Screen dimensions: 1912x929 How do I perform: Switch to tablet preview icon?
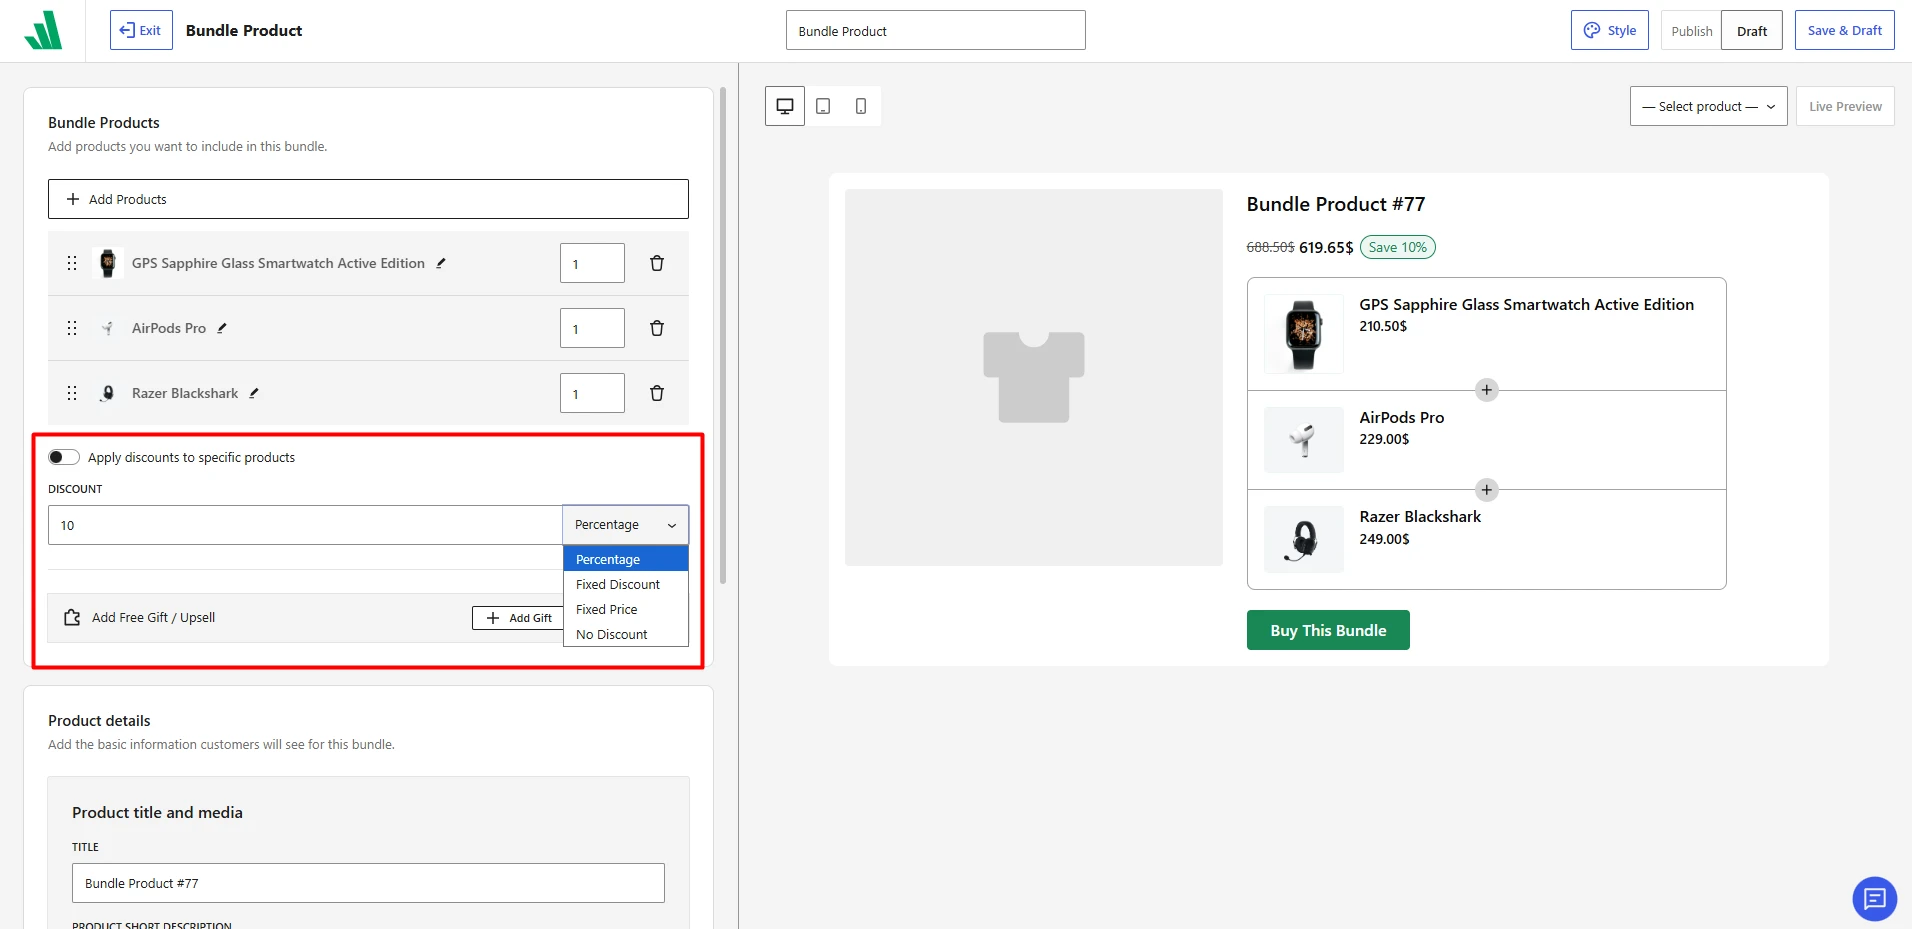[x=823, y=106]
